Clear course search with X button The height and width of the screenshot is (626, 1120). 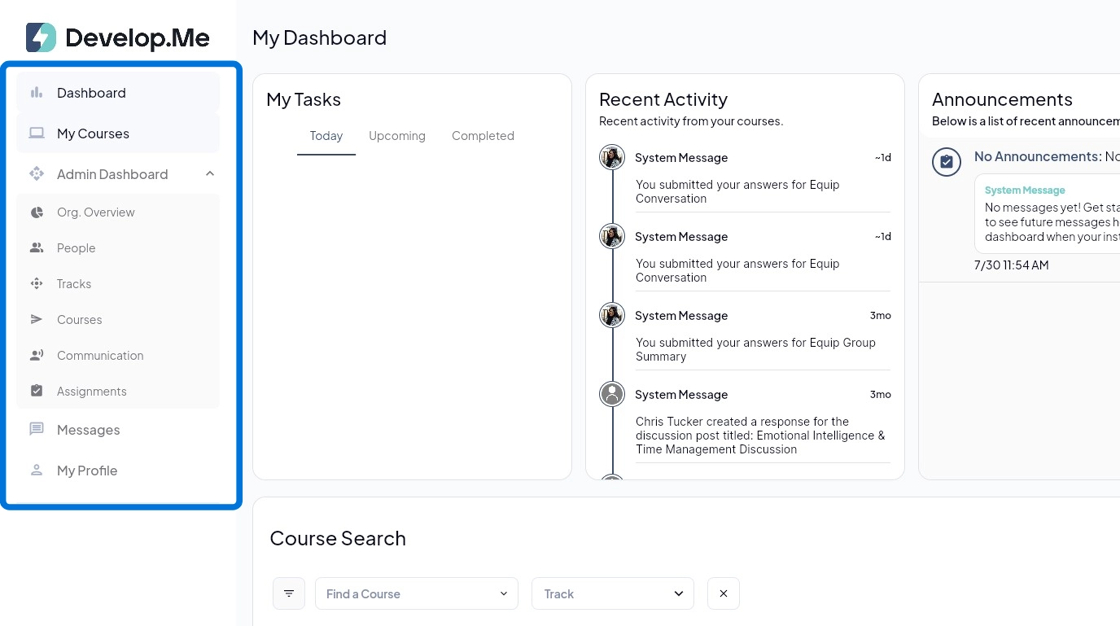point(723,594)
